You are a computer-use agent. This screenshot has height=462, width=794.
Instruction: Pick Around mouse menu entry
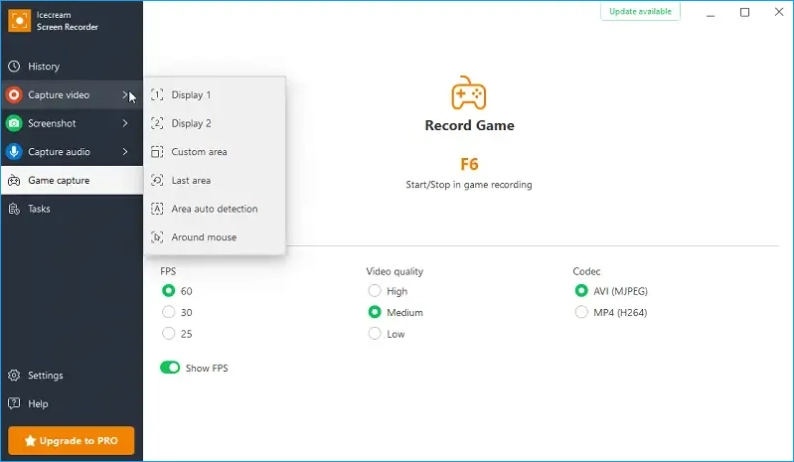[x=215, y=237]
